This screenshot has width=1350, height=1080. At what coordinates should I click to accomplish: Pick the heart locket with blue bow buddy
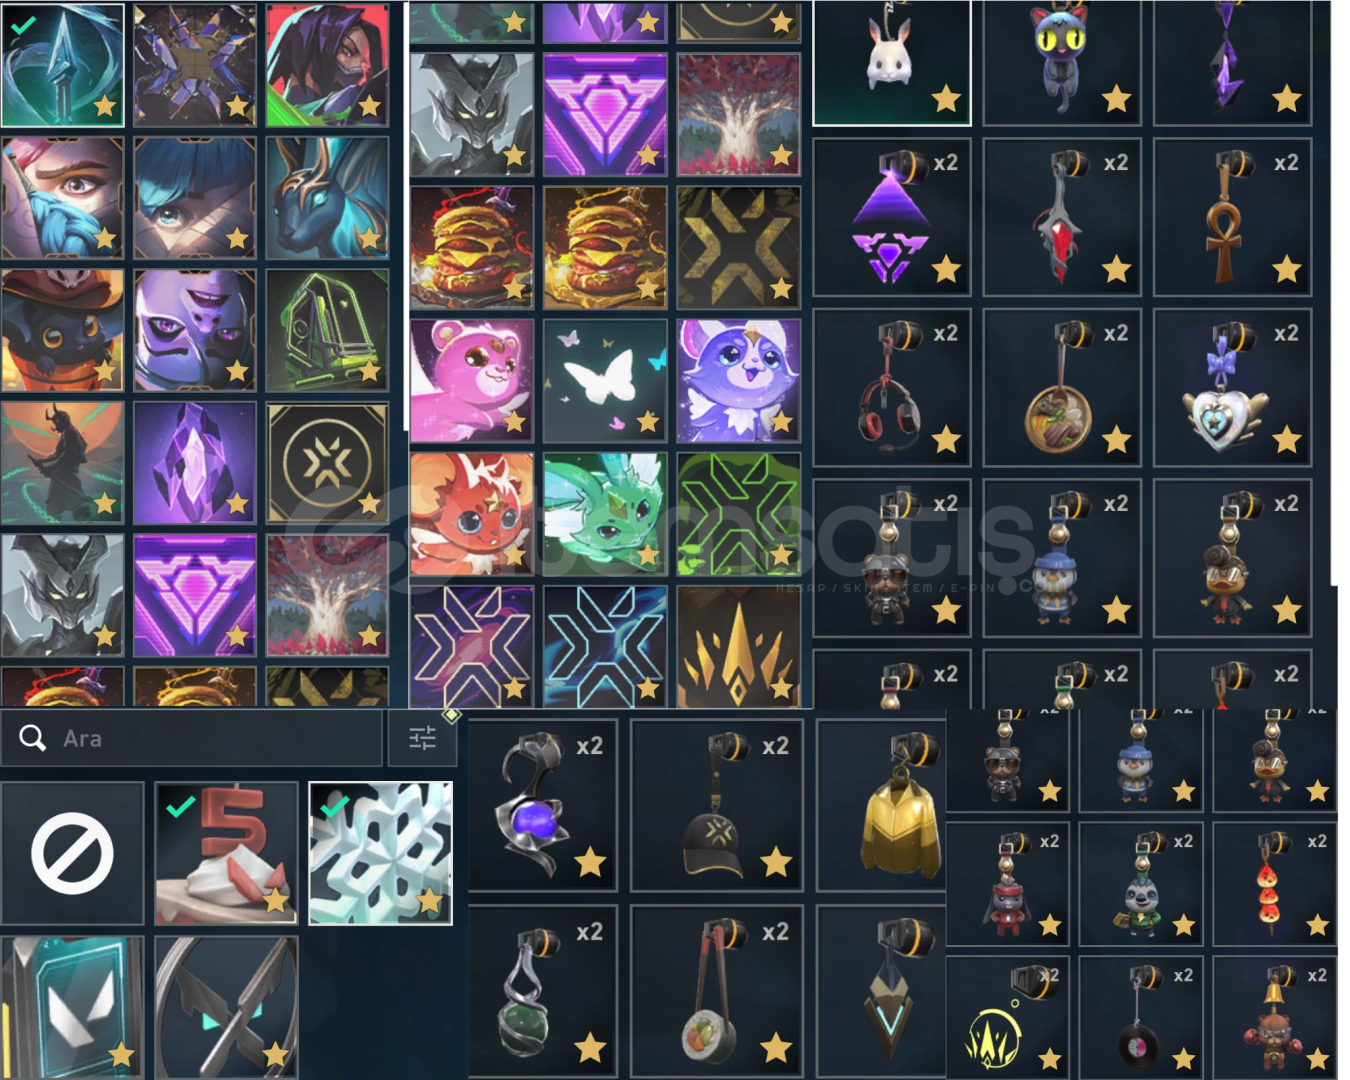1232,388
